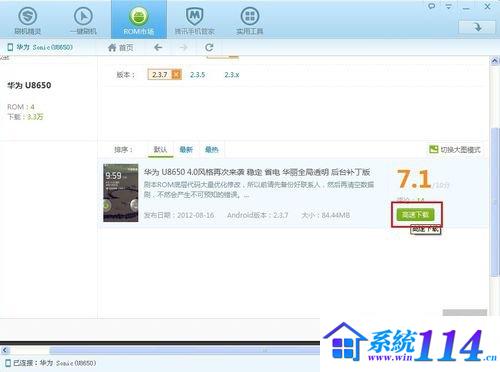Viewport: 500px width, 372px height.
Task: Click the vertical scrollbar up arrow
Action: click(494, 61)
